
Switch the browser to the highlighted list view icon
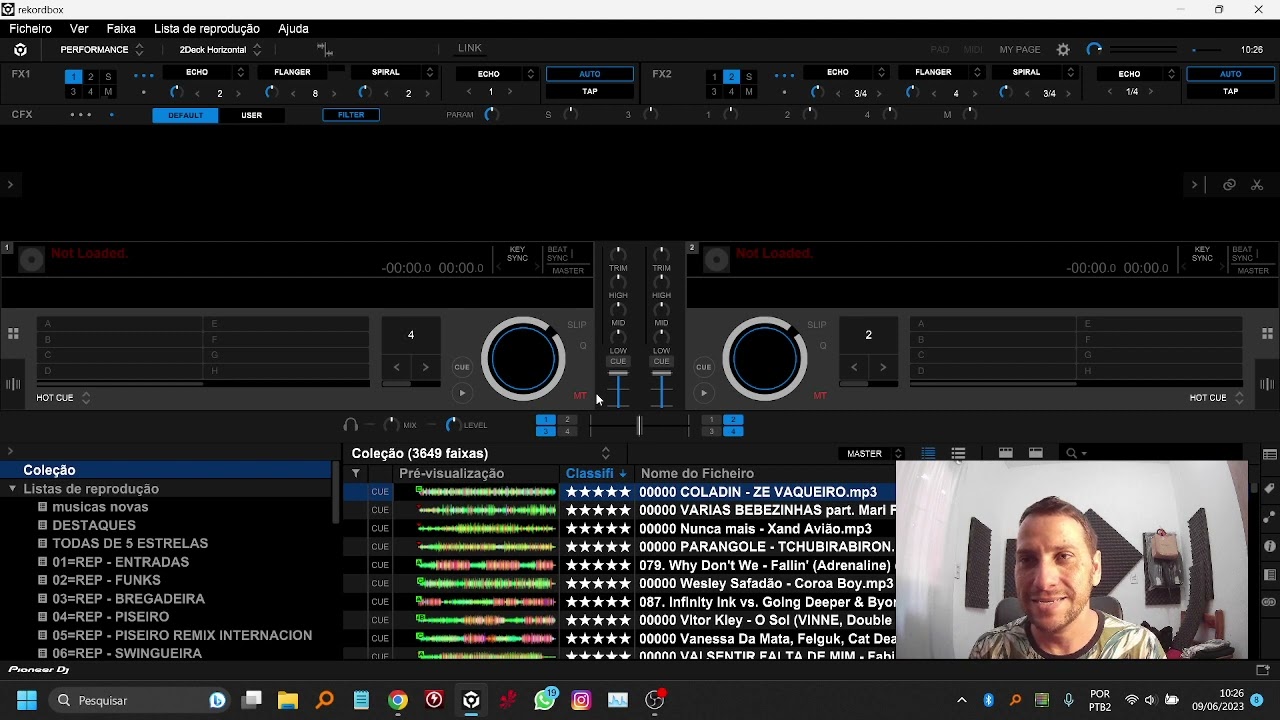[x=928, y=453]
